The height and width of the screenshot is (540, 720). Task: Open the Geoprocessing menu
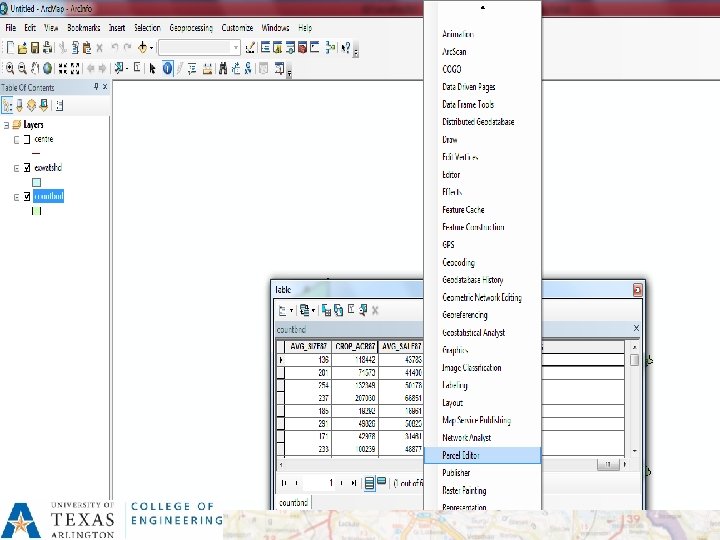coord(191,28)
